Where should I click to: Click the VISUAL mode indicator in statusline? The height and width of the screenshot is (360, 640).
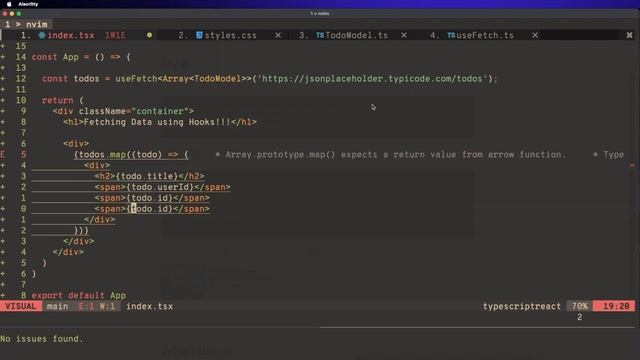[x=20, y=306]
